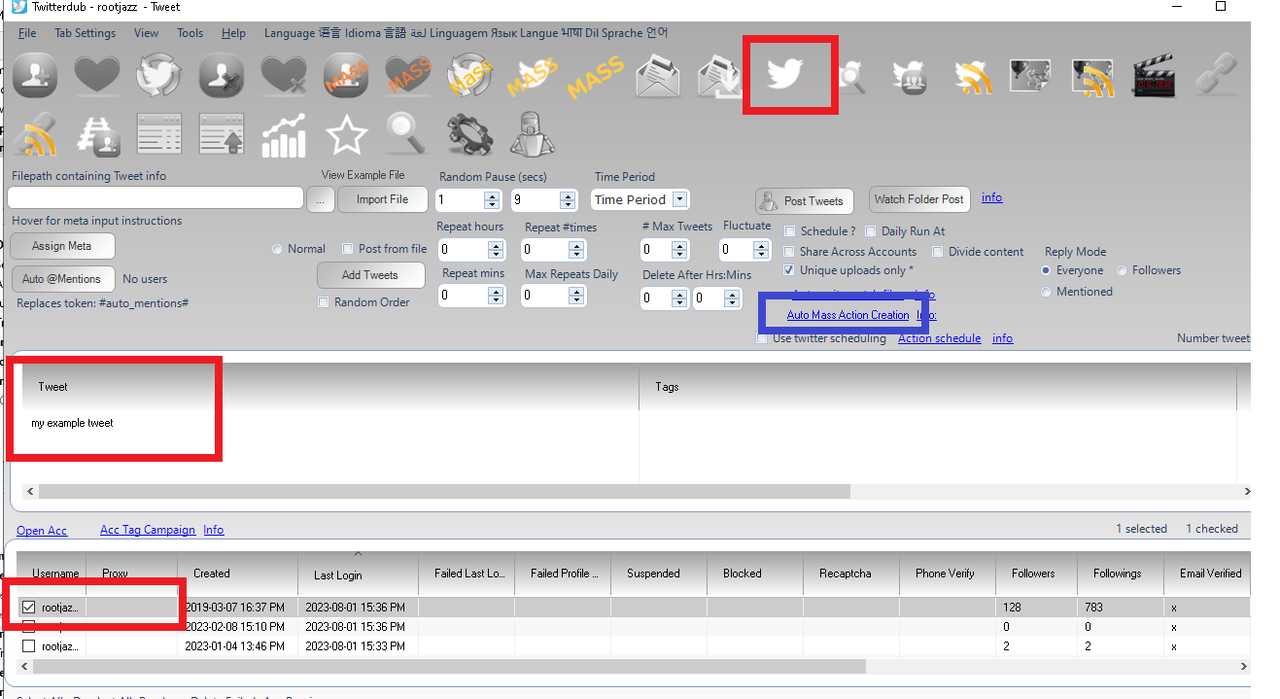Open the Like tab plain heart icon
Image resolution: width=1280 pixels, height=699 pixels.
97,74
